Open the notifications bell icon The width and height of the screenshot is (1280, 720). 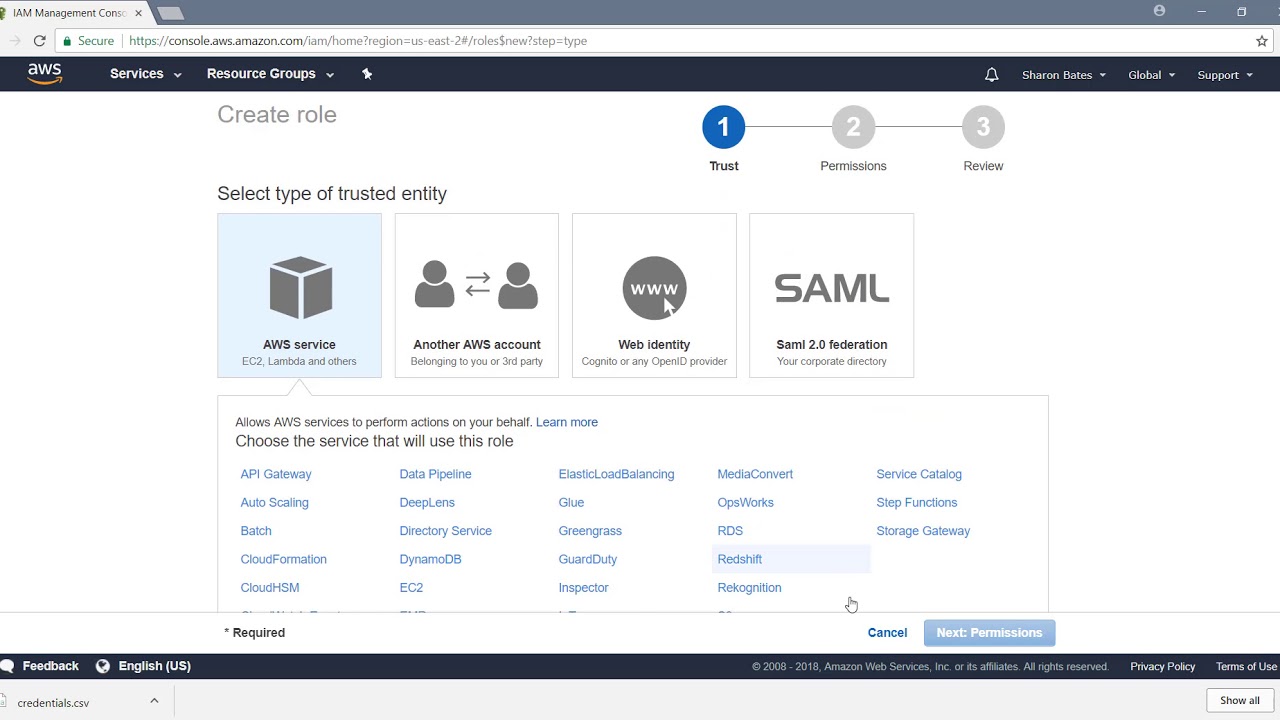(992, 75)
